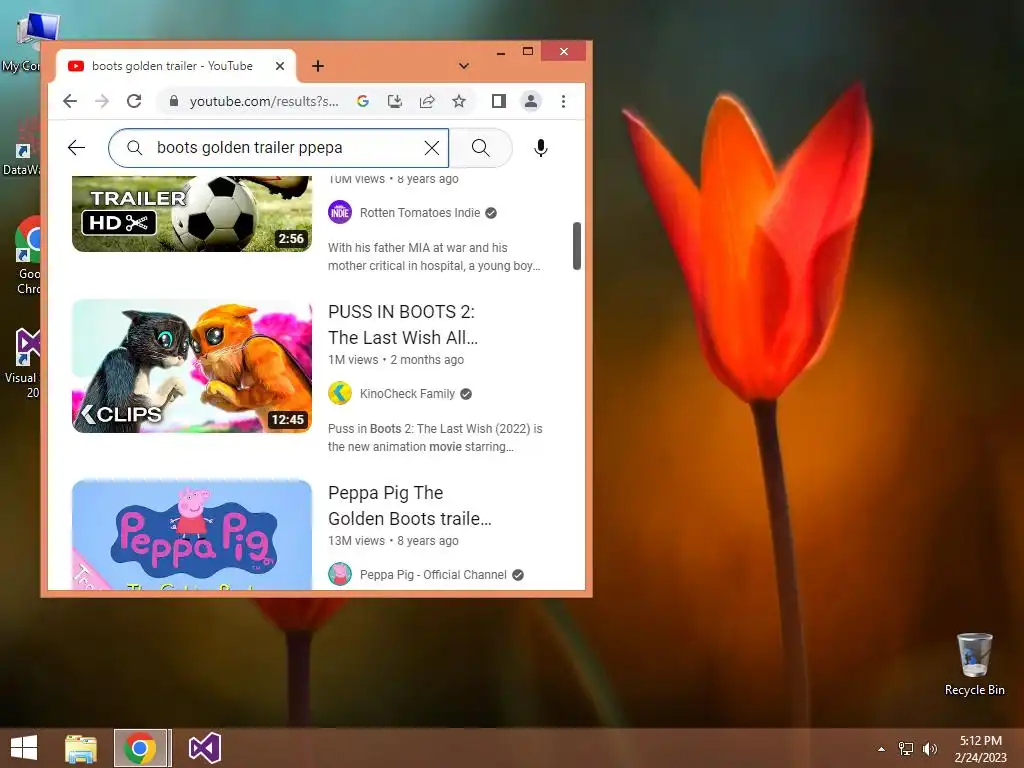Reload the YouTube page
The image size is (1024, 768).
coord(134,101)
